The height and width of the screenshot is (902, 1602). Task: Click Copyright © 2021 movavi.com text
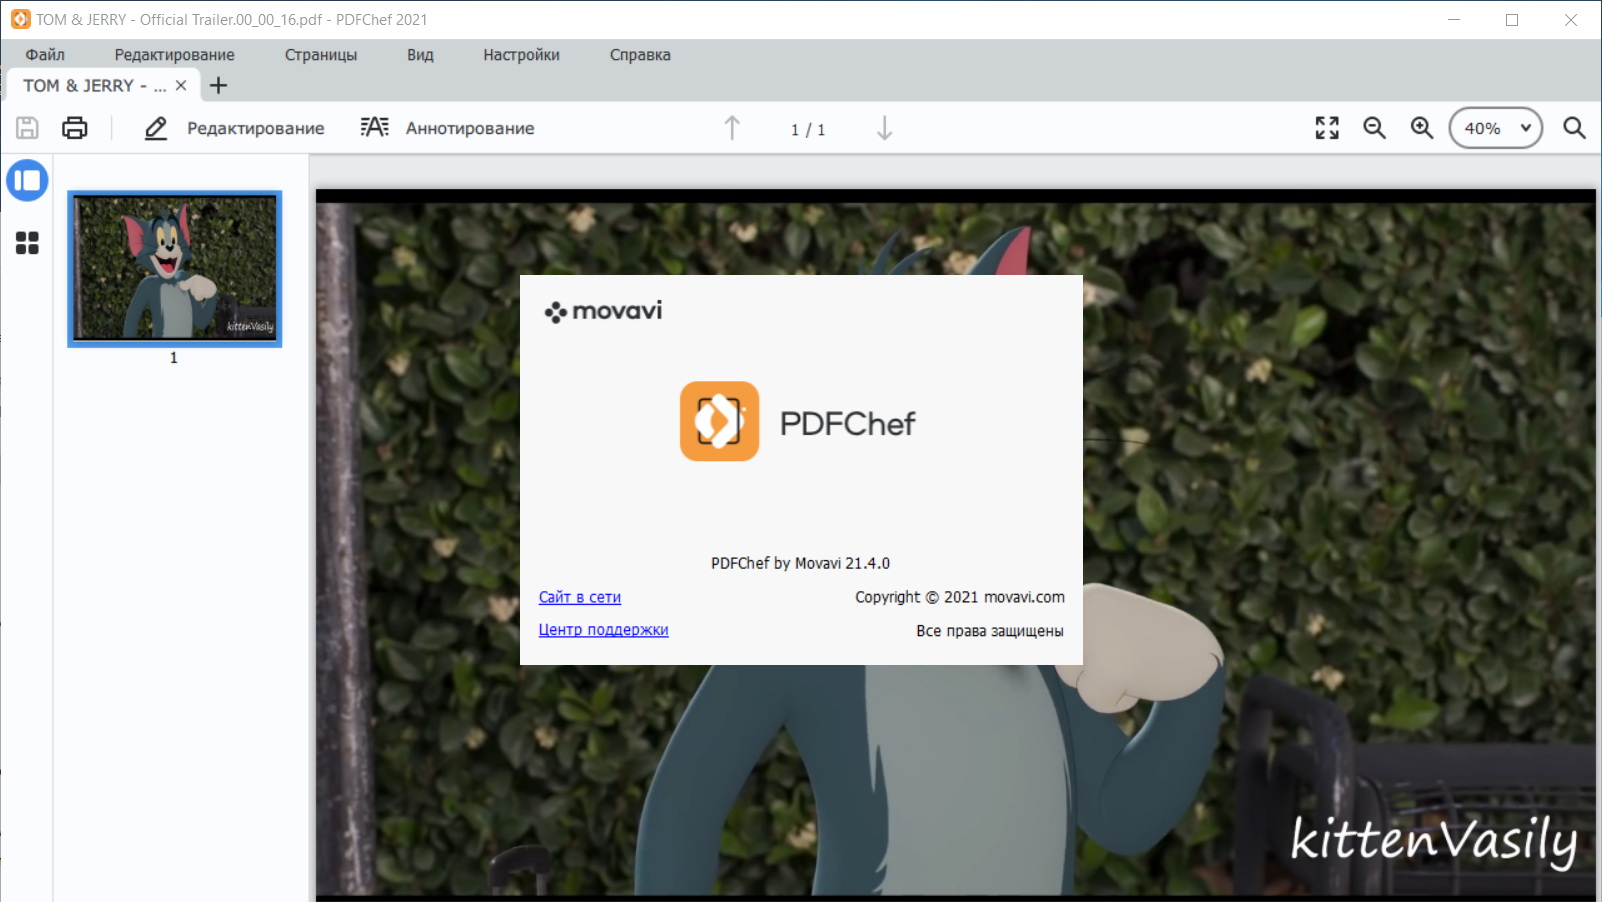click(960, 597)
